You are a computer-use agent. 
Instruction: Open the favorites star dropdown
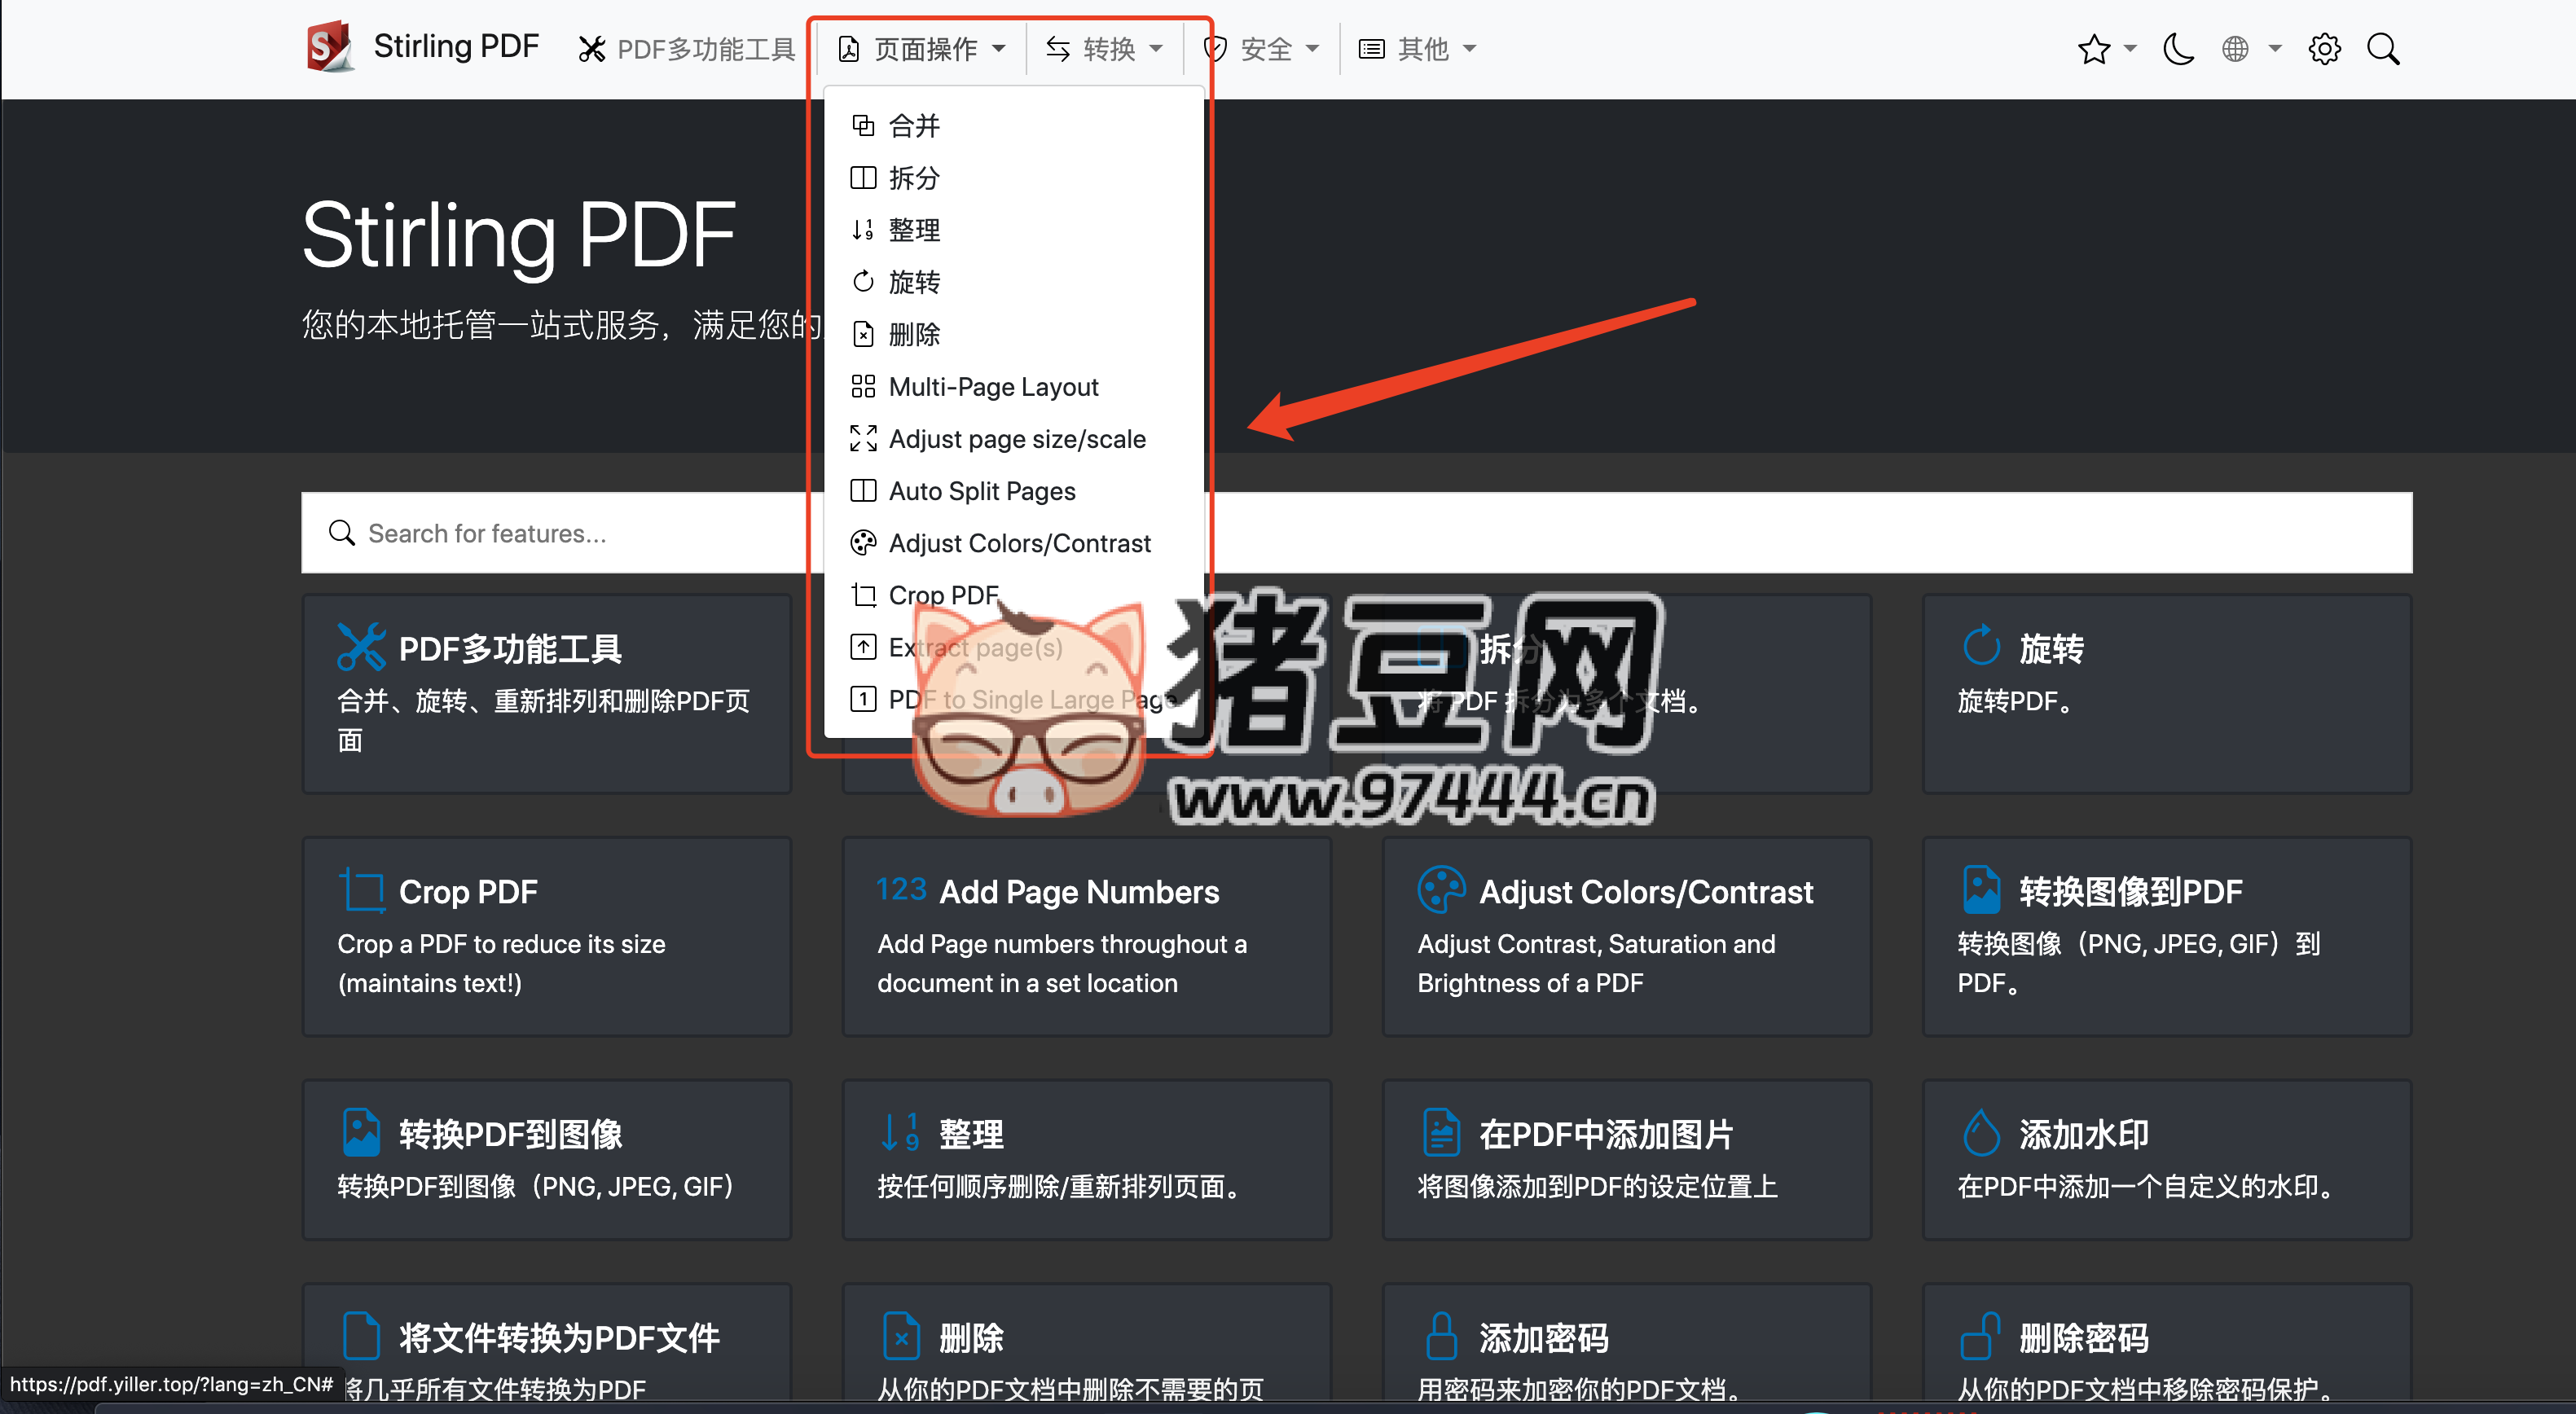pos(2106,49)
